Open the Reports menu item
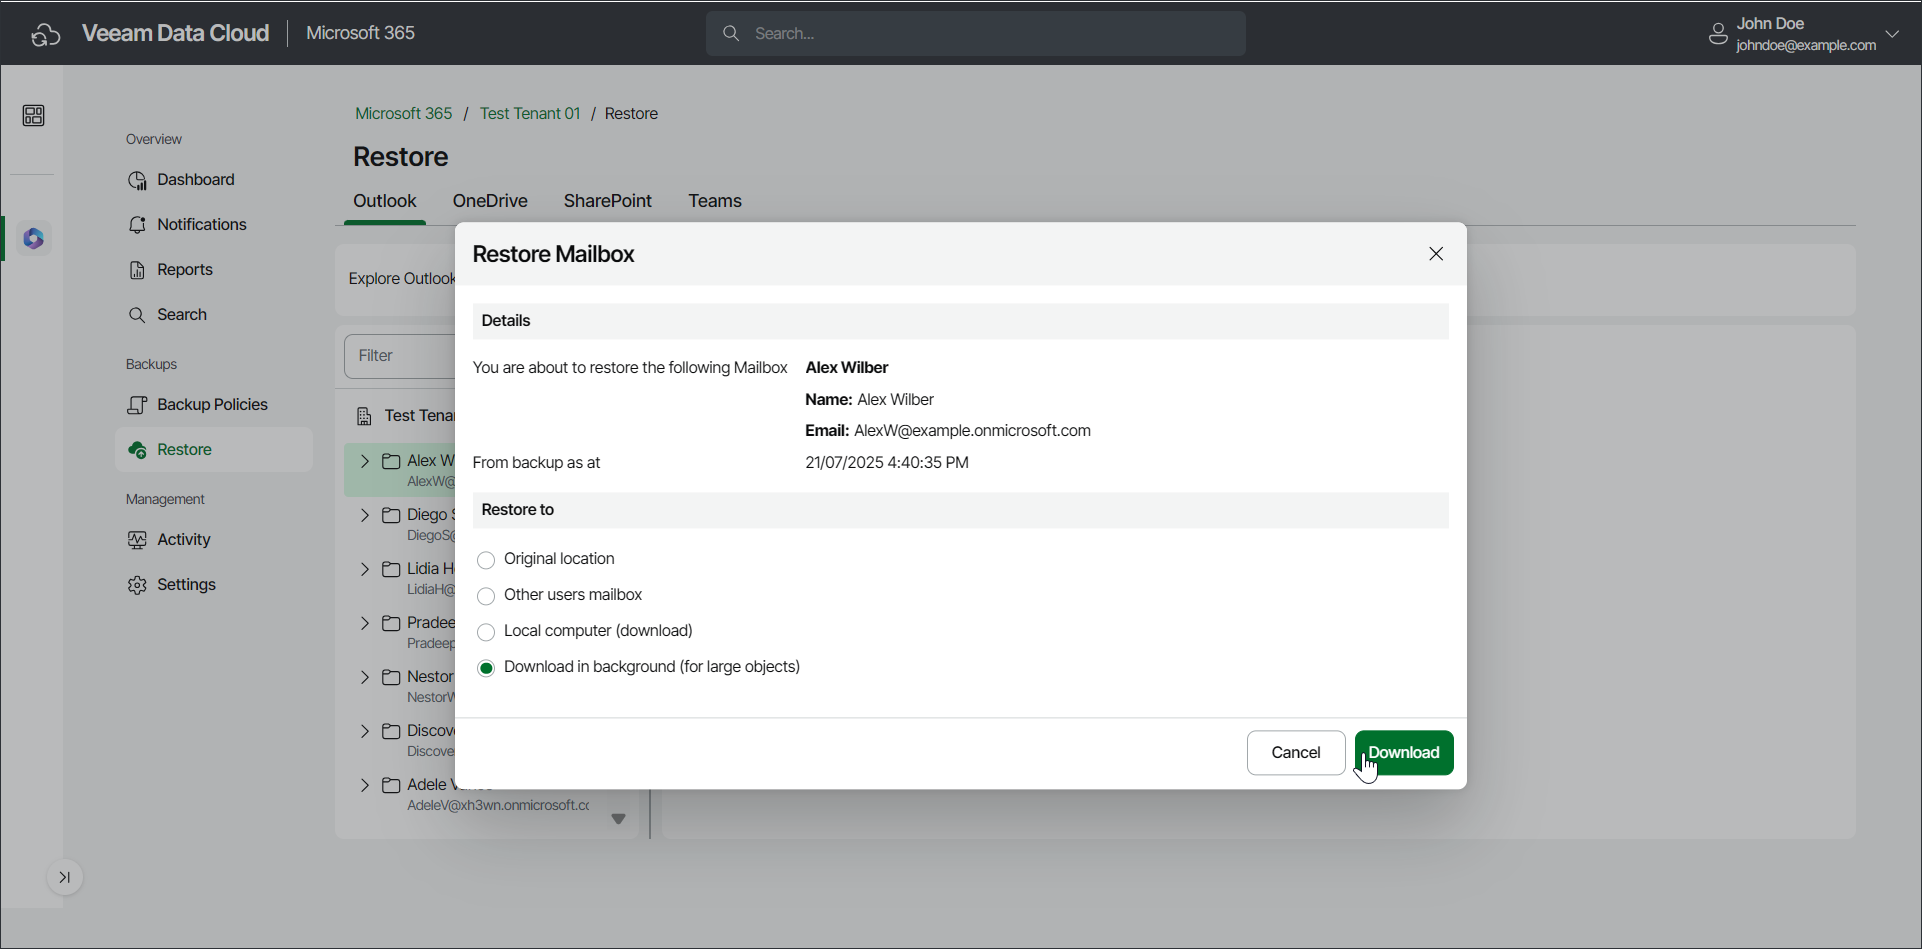This screenshot has height=949, width=1922. click(x=213, y=270)
